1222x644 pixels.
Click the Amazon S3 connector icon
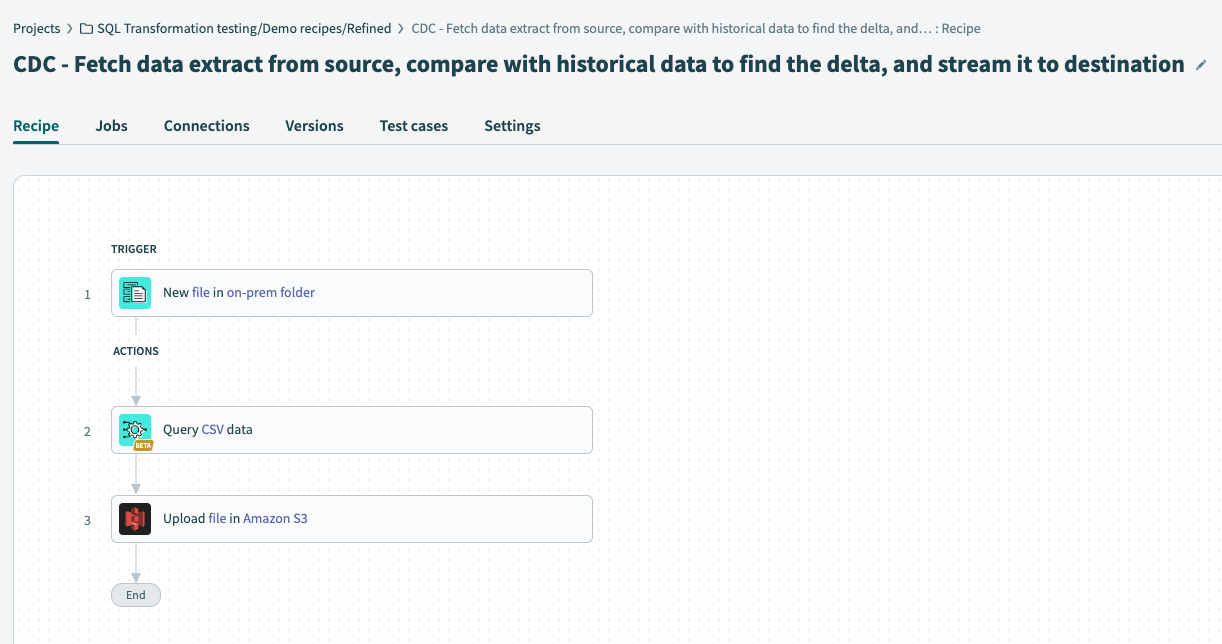pos(135,518)
